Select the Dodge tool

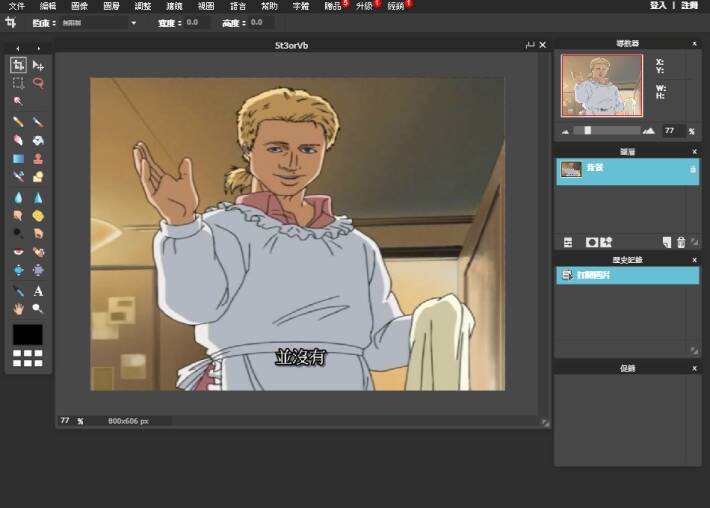(x=18, y=233)
